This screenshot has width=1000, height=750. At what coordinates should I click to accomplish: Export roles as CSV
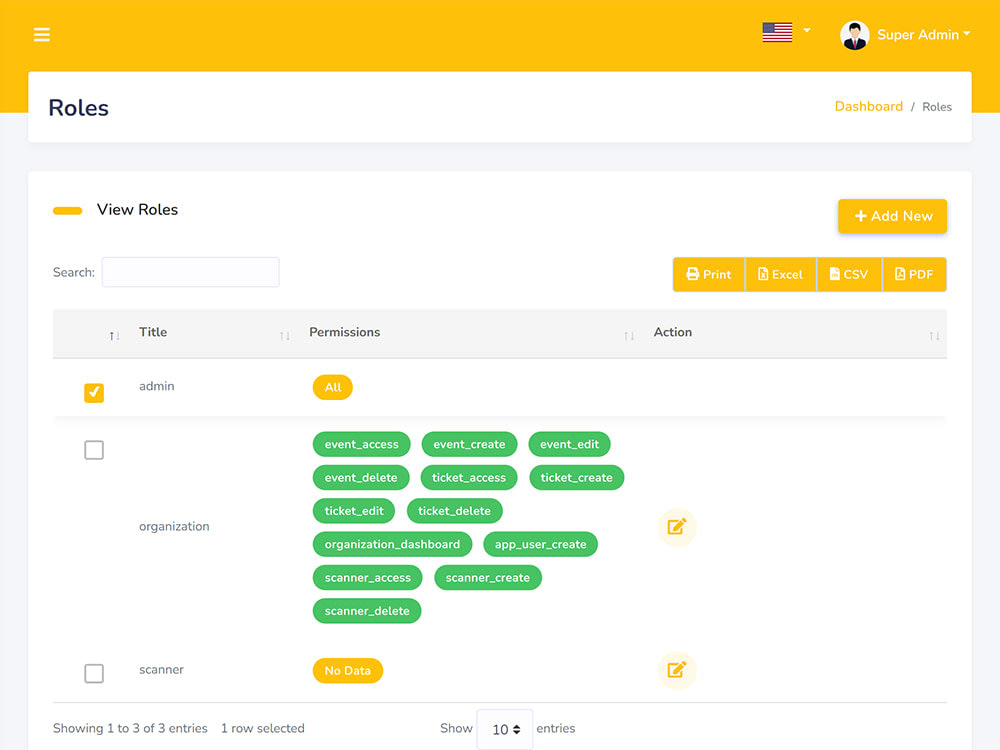coord(849,274)
